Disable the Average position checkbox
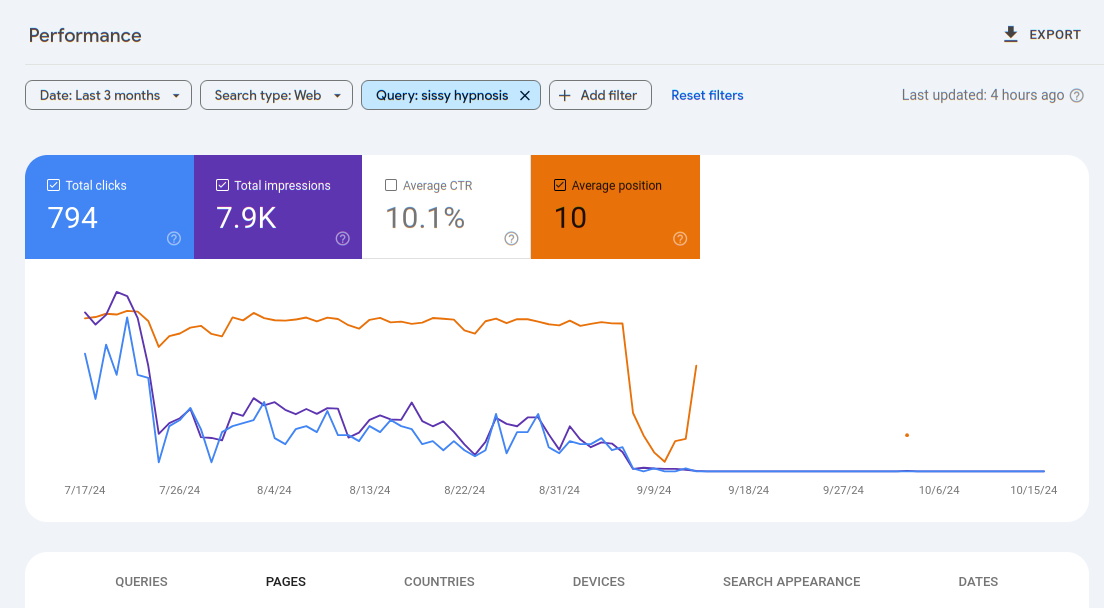1104x608 pixels. (x=560, y=185)
